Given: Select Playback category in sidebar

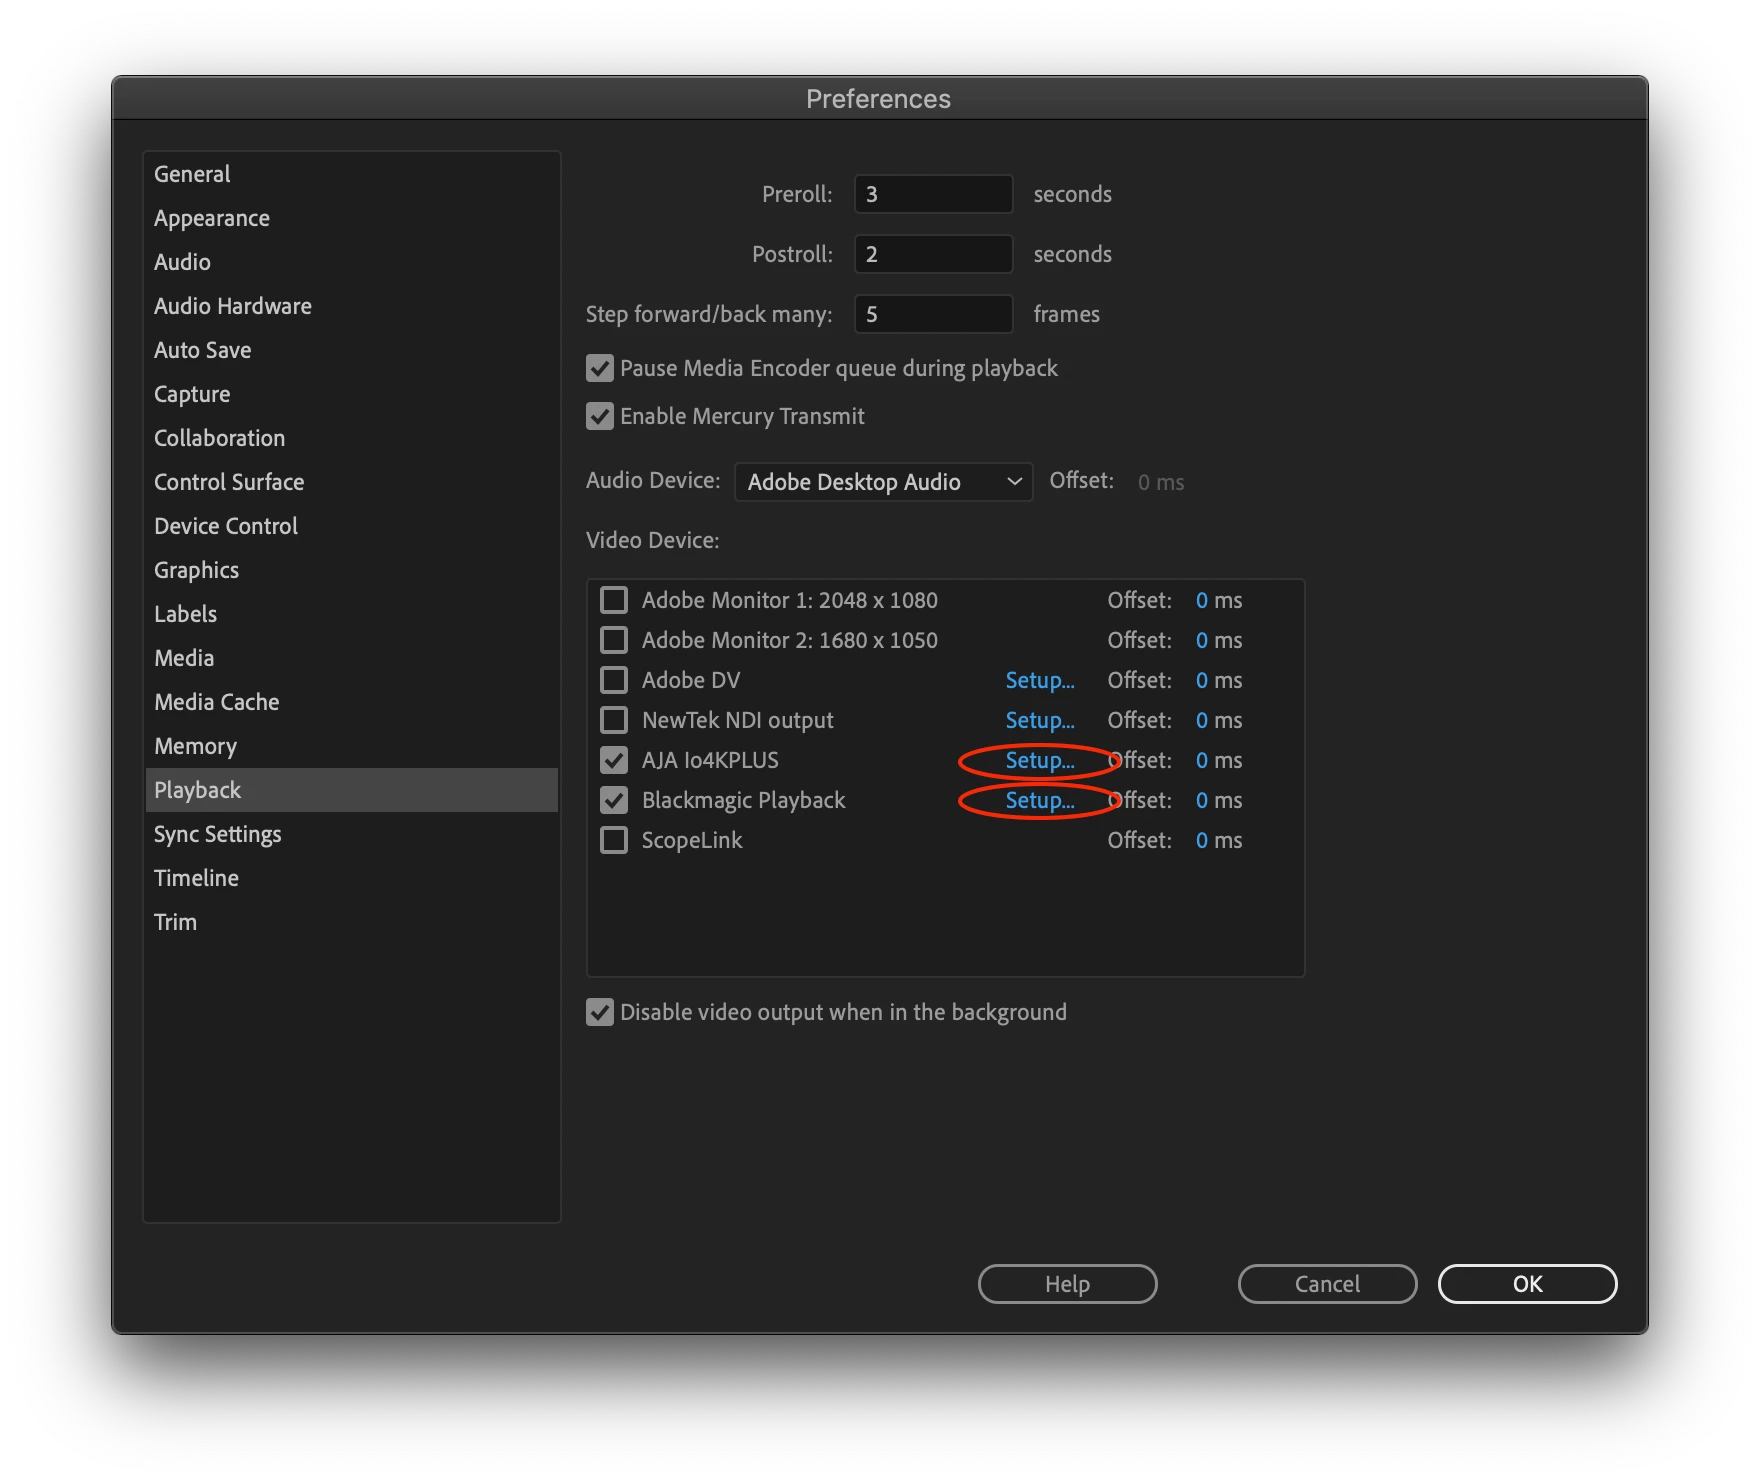Looking at the screenshot, I should 352,790.
